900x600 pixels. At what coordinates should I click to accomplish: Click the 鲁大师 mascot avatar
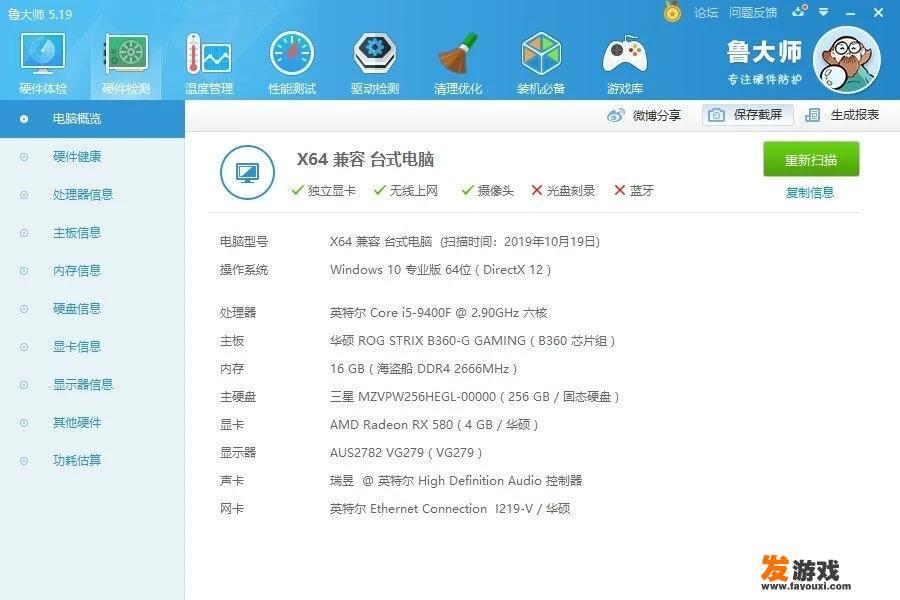pyautogui.click(x=847, y=61)
